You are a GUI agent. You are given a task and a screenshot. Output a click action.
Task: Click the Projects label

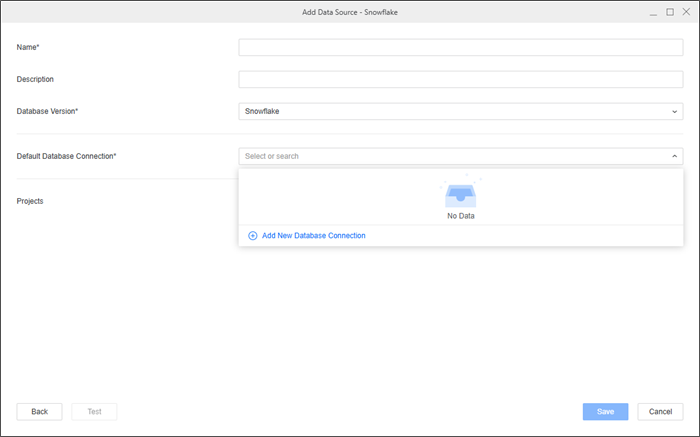coord(30,201)
